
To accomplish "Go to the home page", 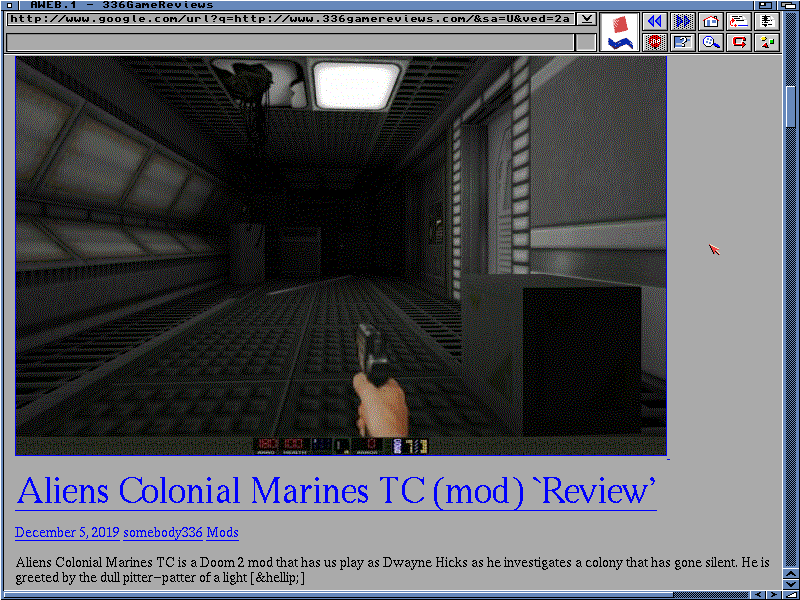I will pyautogui.click(x=710, y=20).
